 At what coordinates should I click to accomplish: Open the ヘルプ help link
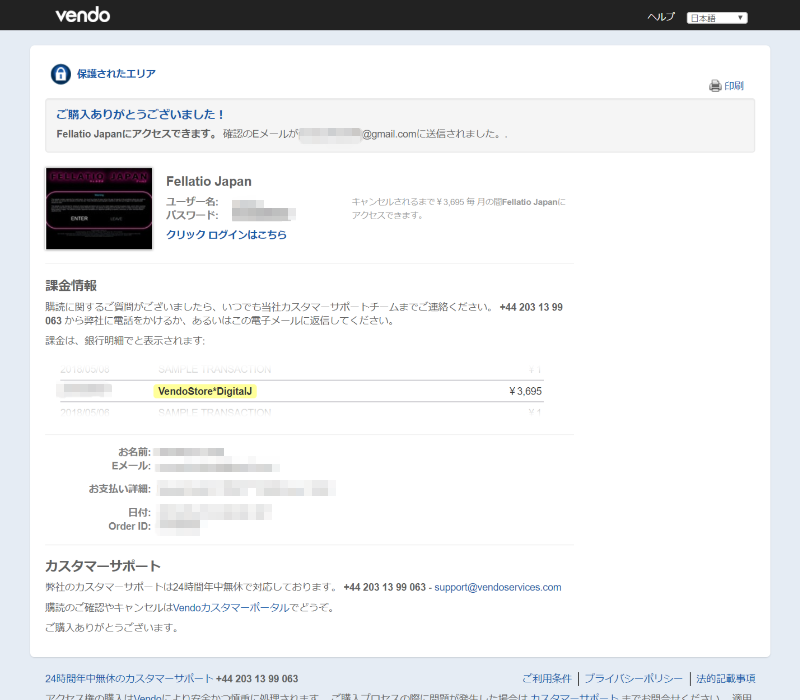pyautogui.click(x=661, y=17)
